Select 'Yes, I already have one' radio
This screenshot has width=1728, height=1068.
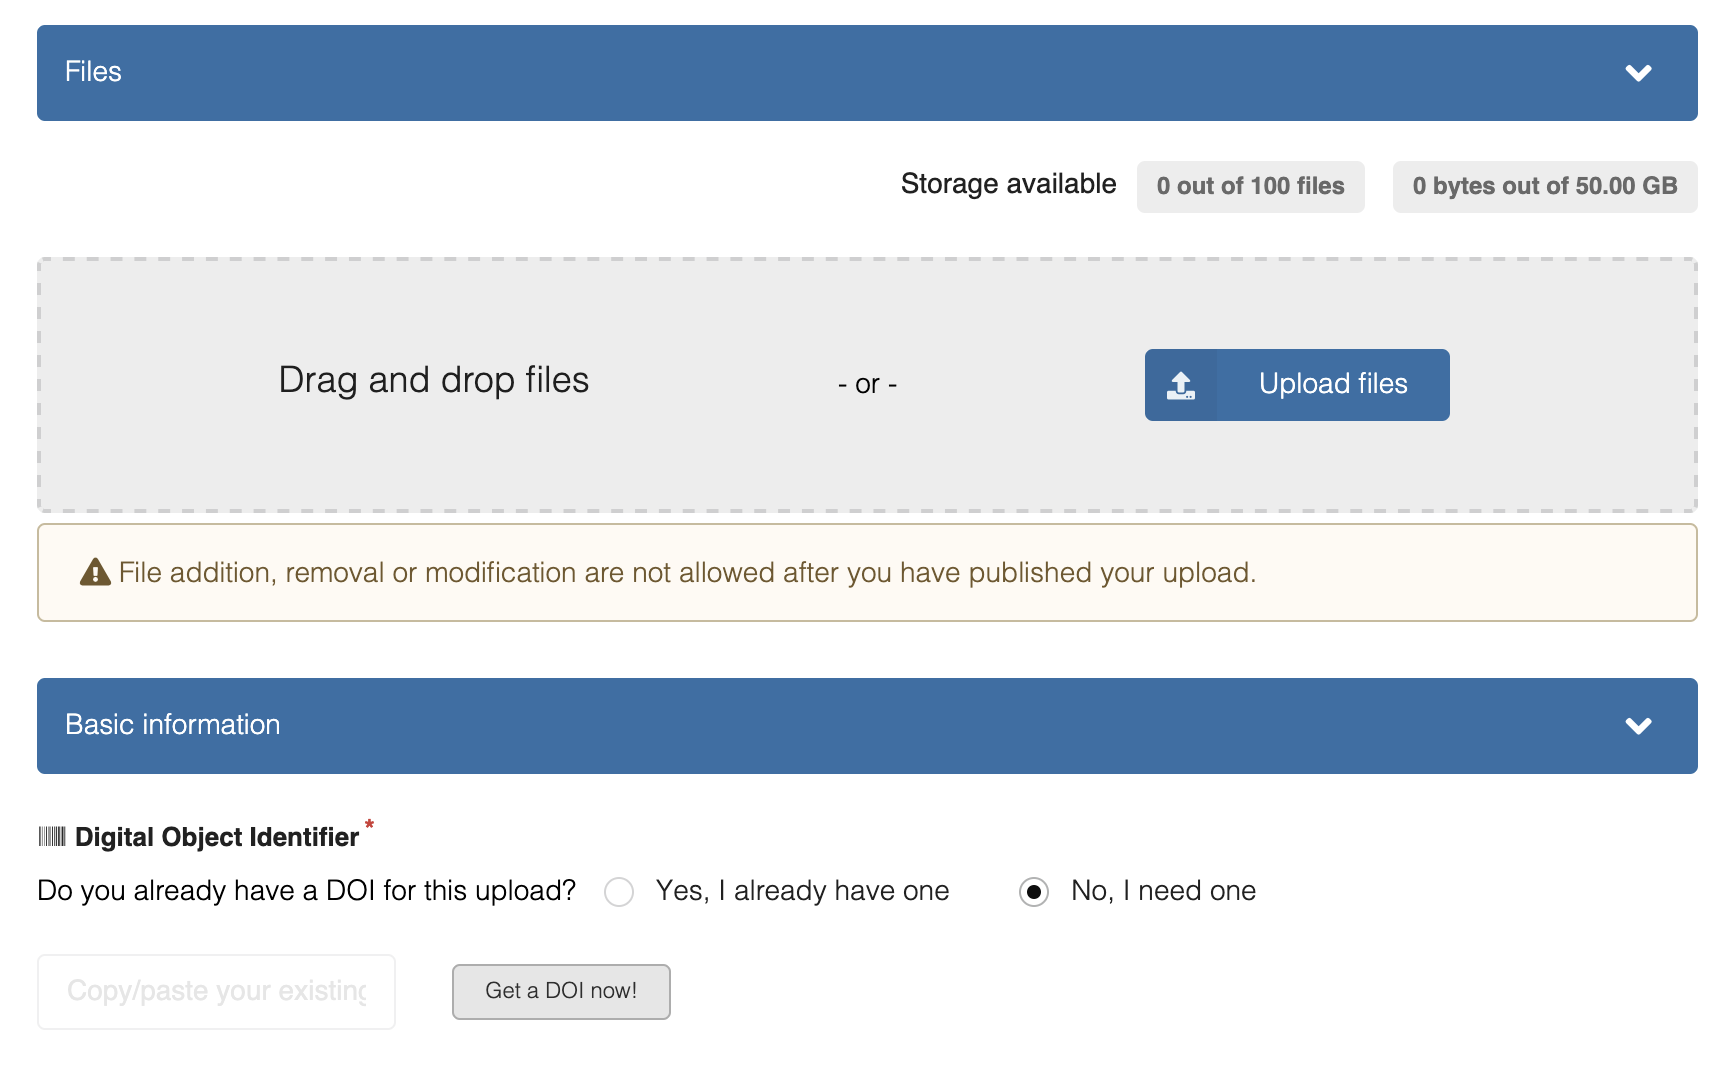[x=619, y=892]
